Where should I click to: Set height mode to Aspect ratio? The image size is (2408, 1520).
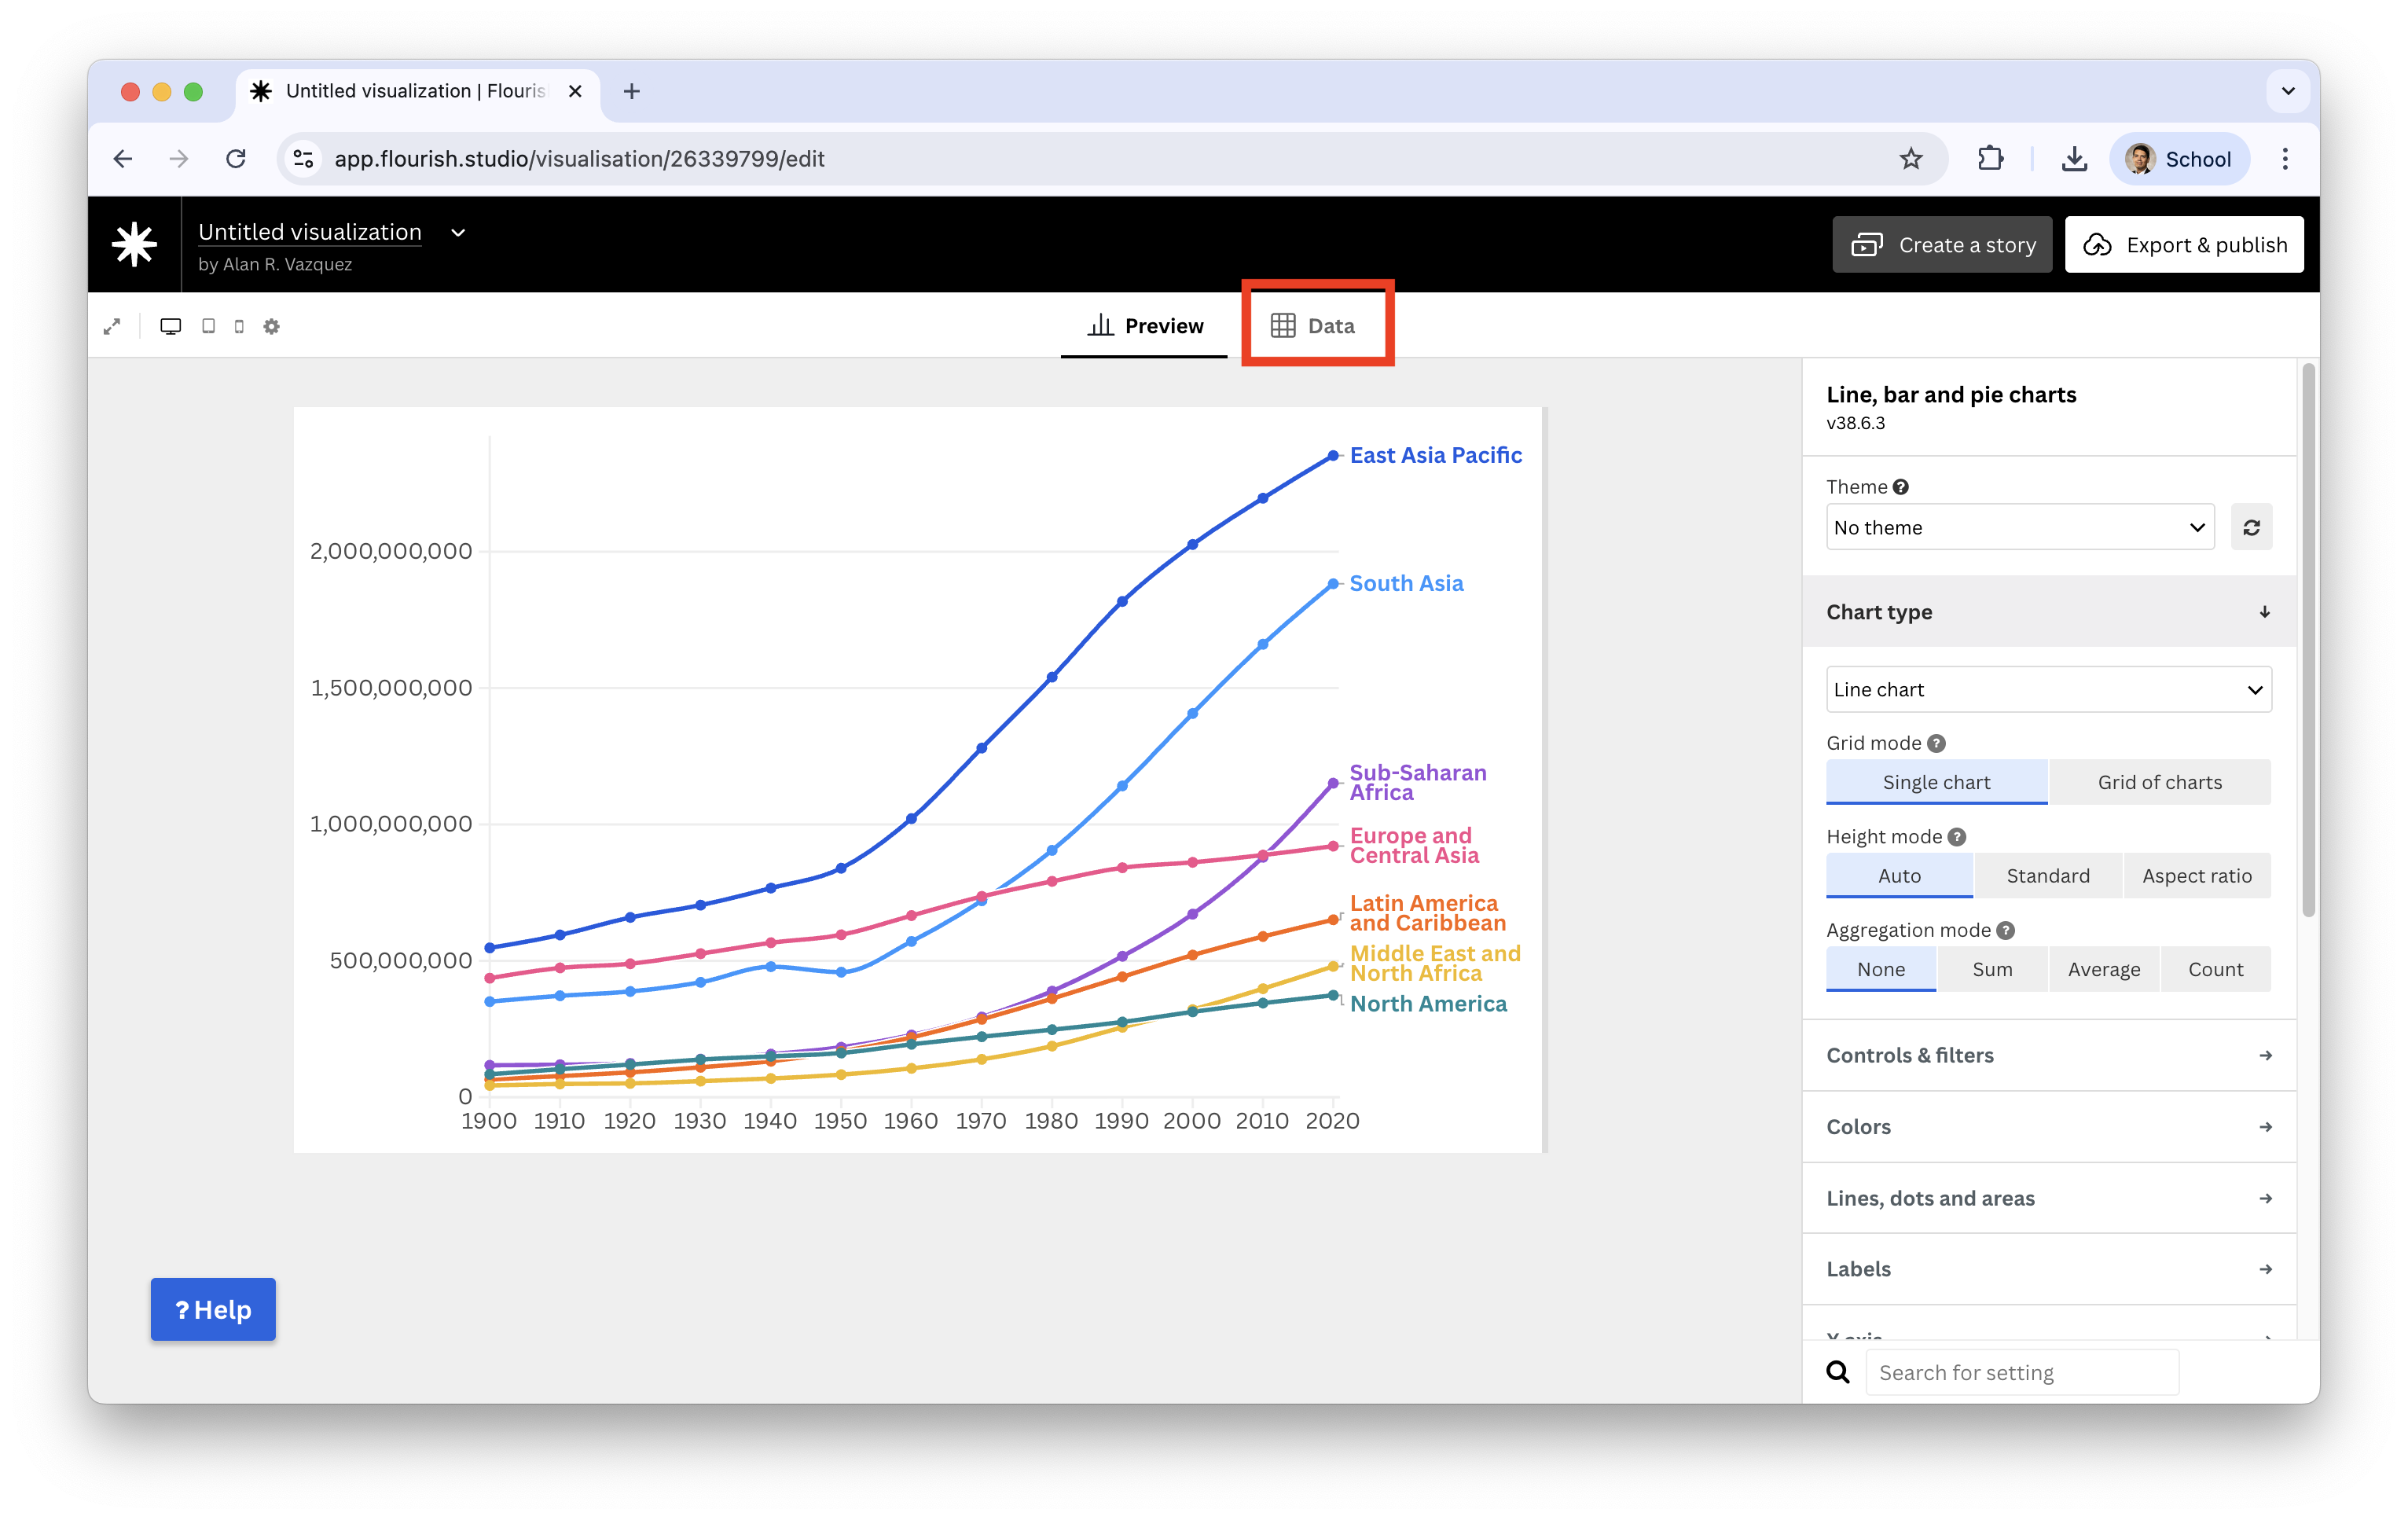pyautogui.click(x=2196, y=876)
